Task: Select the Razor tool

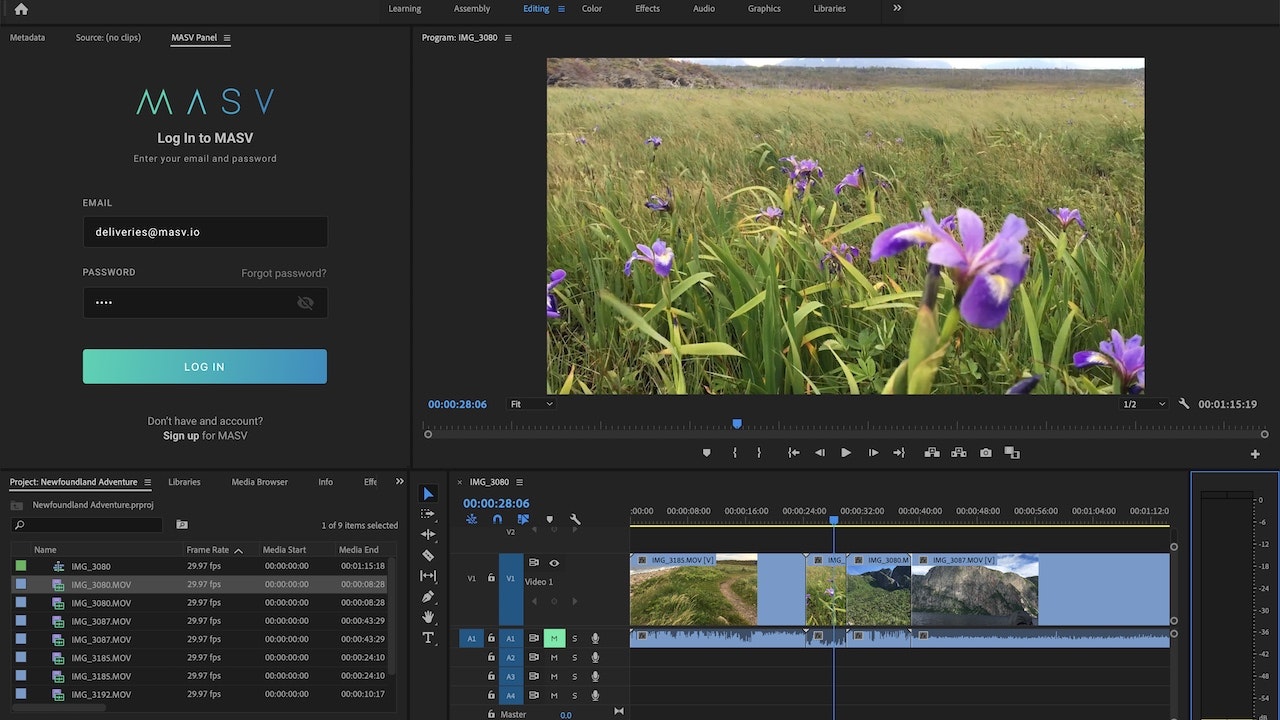Action: (x=428, y=555)
